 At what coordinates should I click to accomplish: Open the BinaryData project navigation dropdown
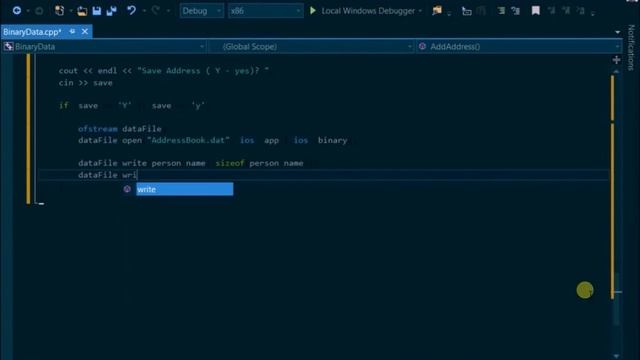click(104, 47)
